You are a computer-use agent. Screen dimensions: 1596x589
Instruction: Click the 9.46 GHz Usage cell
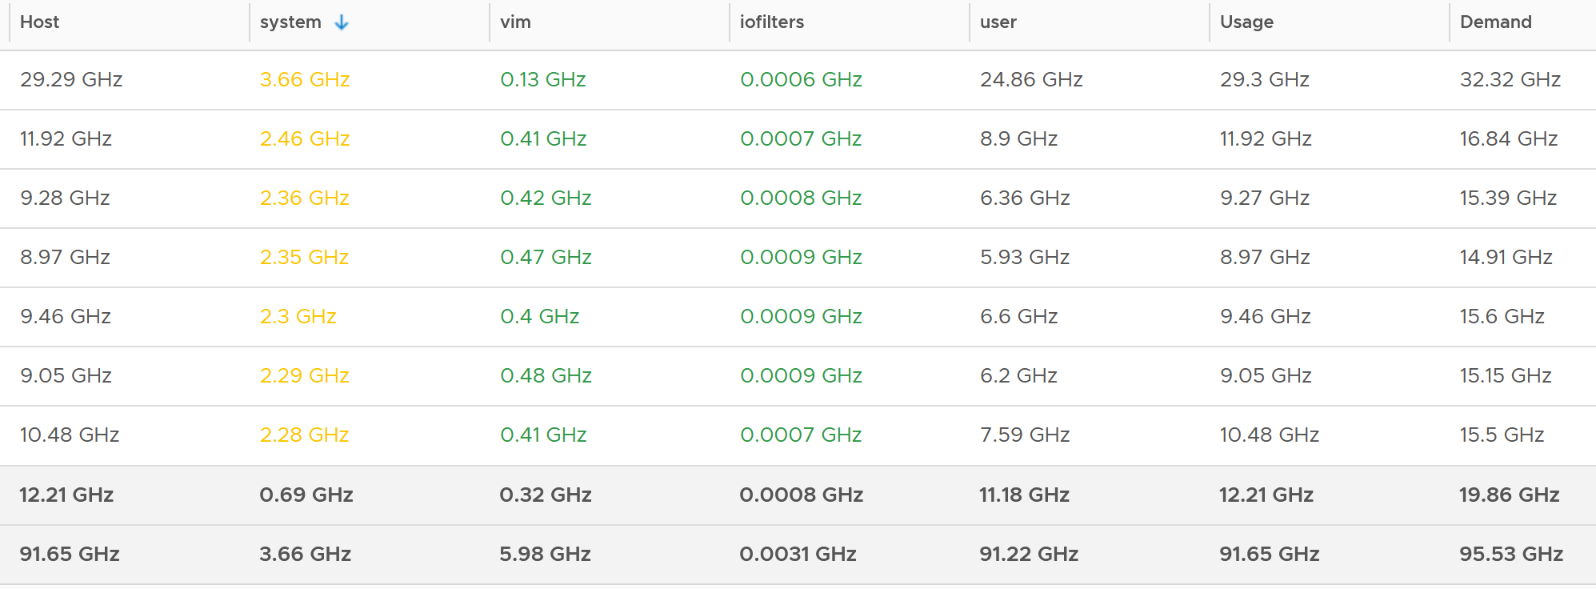click(x=1265, y=316)
